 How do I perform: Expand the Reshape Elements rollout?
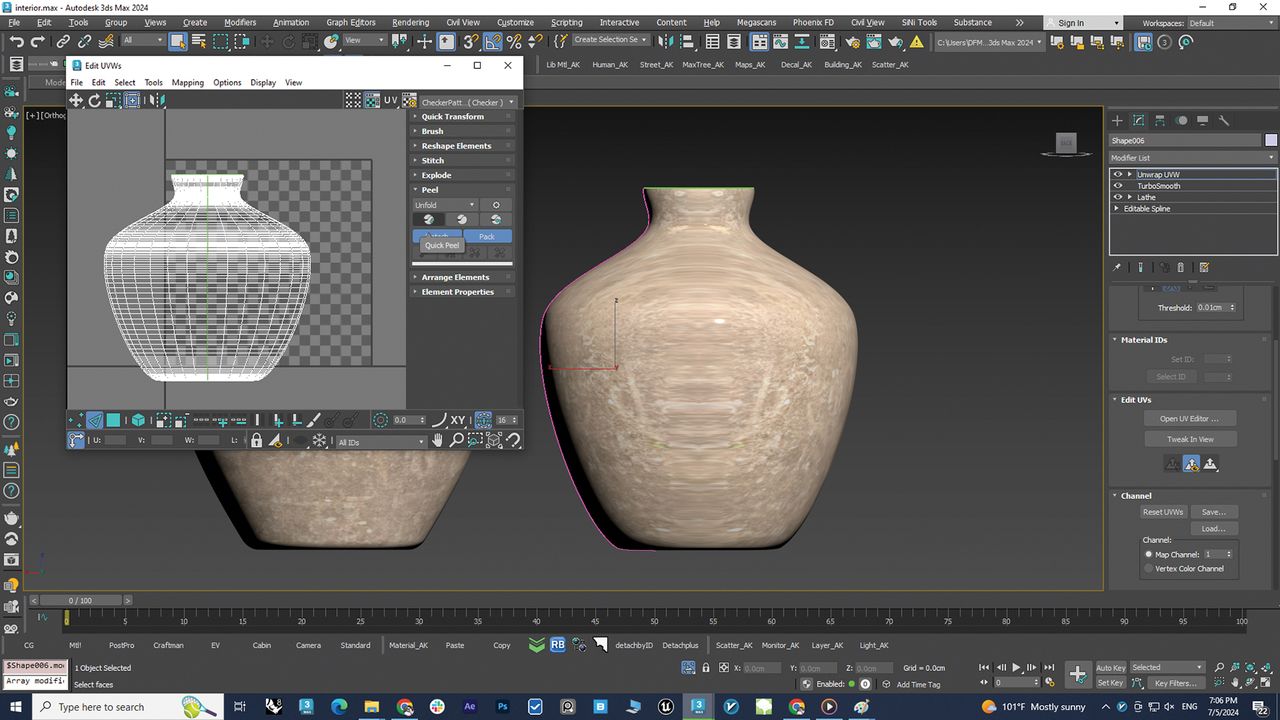tap(463, 146)
